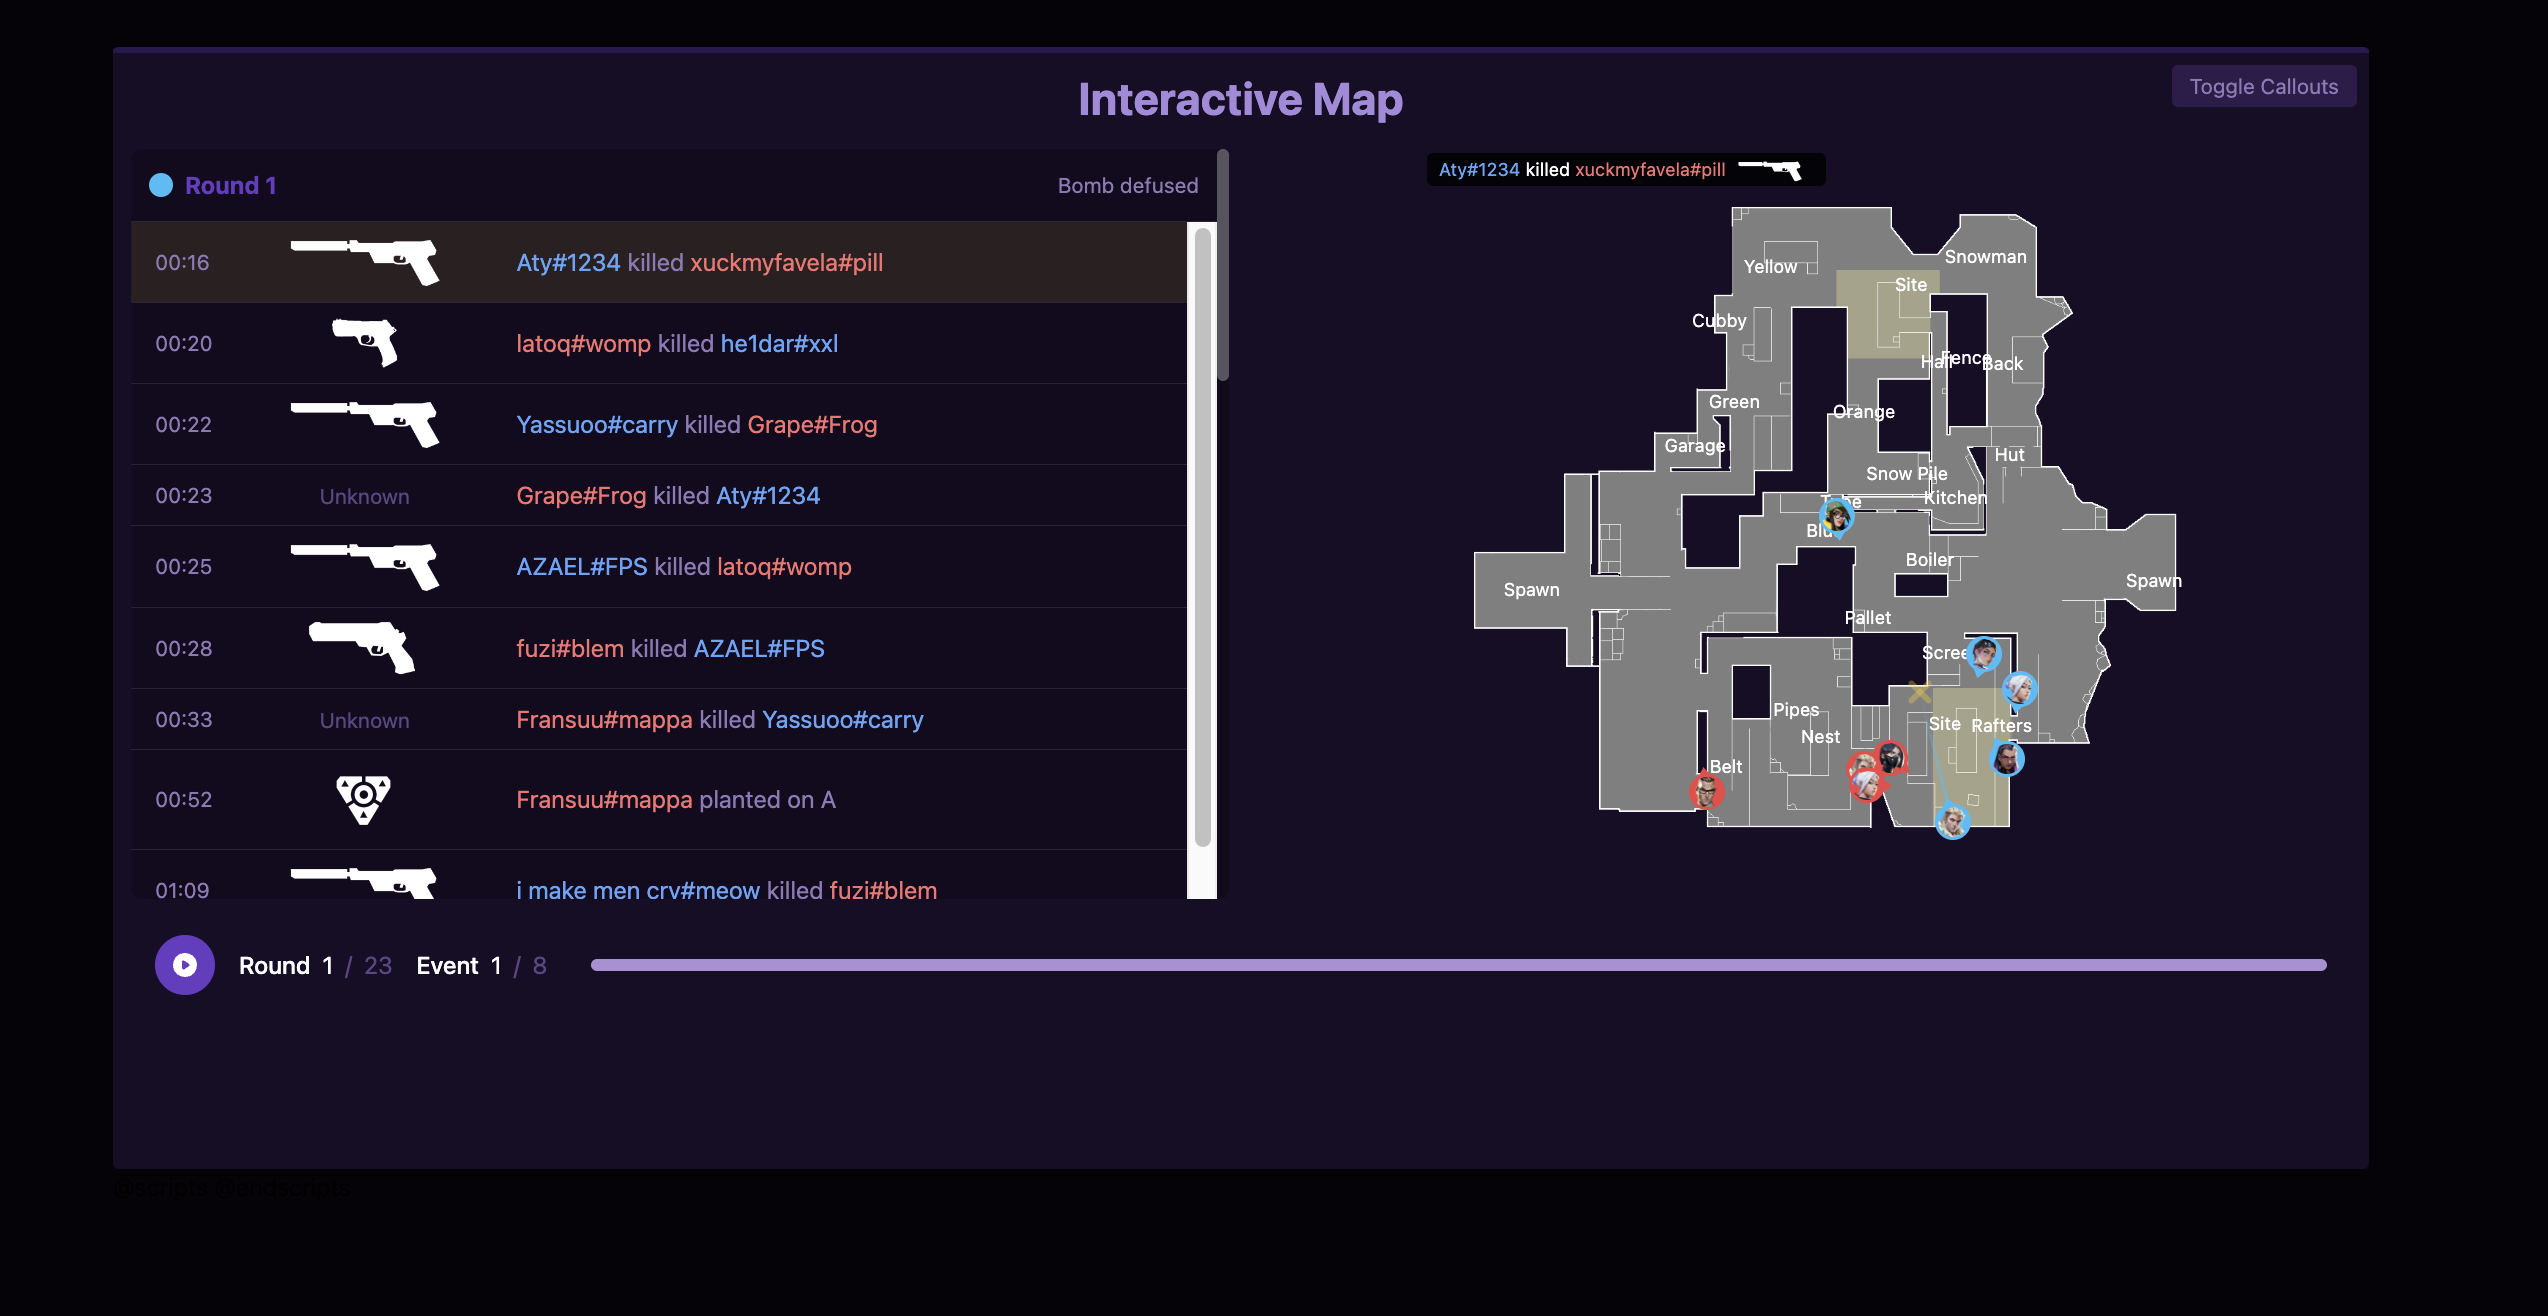Click the 'Yellow' callout on the map
Screen dimensions: 2548x1316
1770,266
